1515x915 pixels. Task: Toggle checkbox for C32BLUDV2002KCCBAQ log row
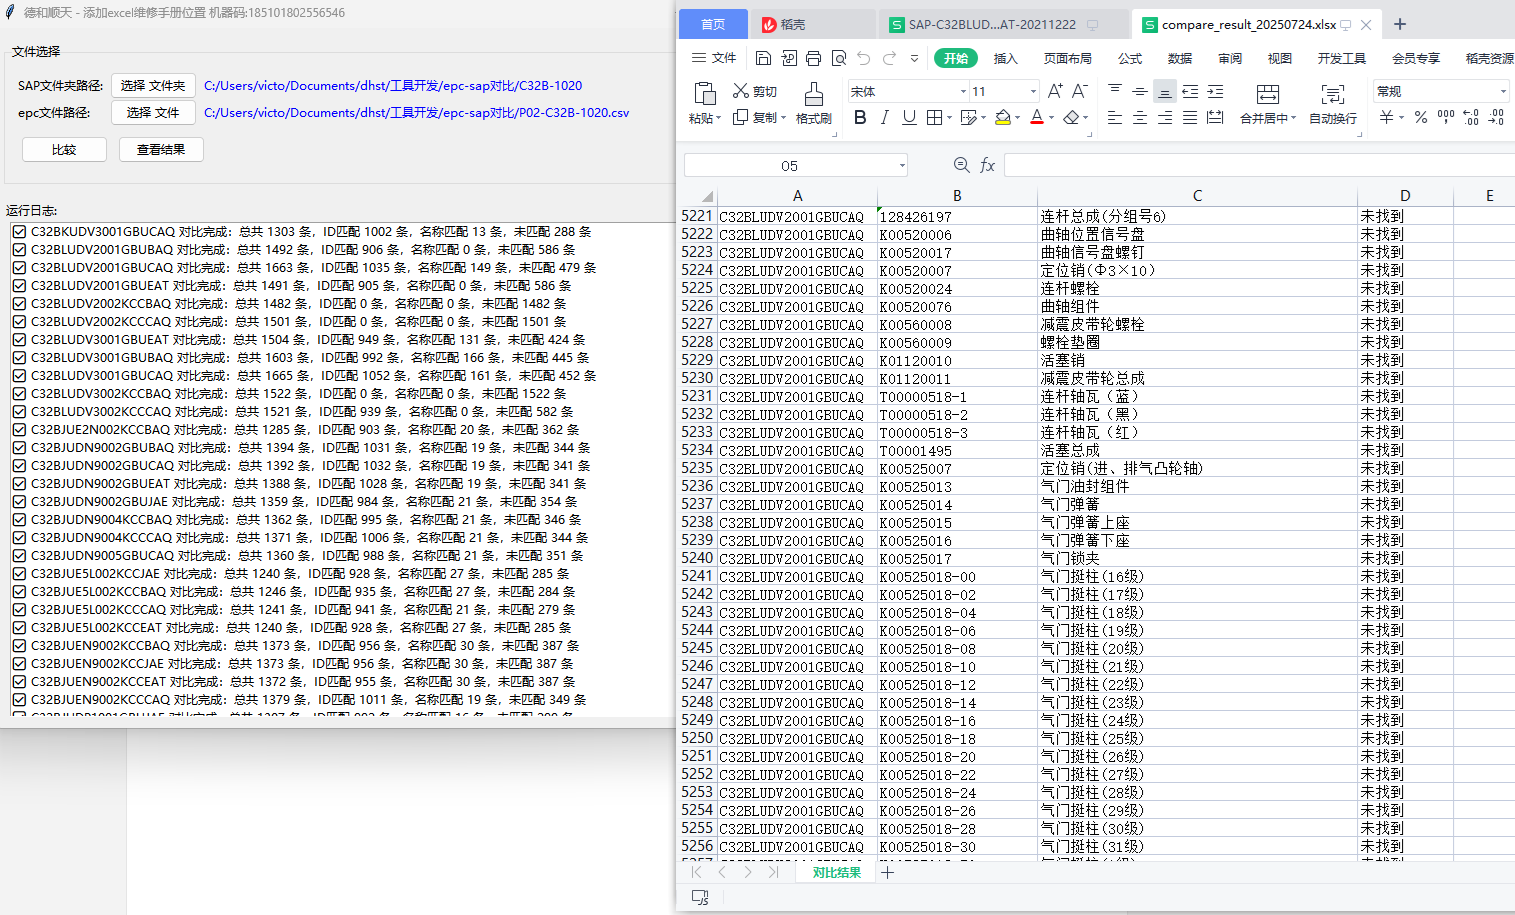click(x=19, y=304)
